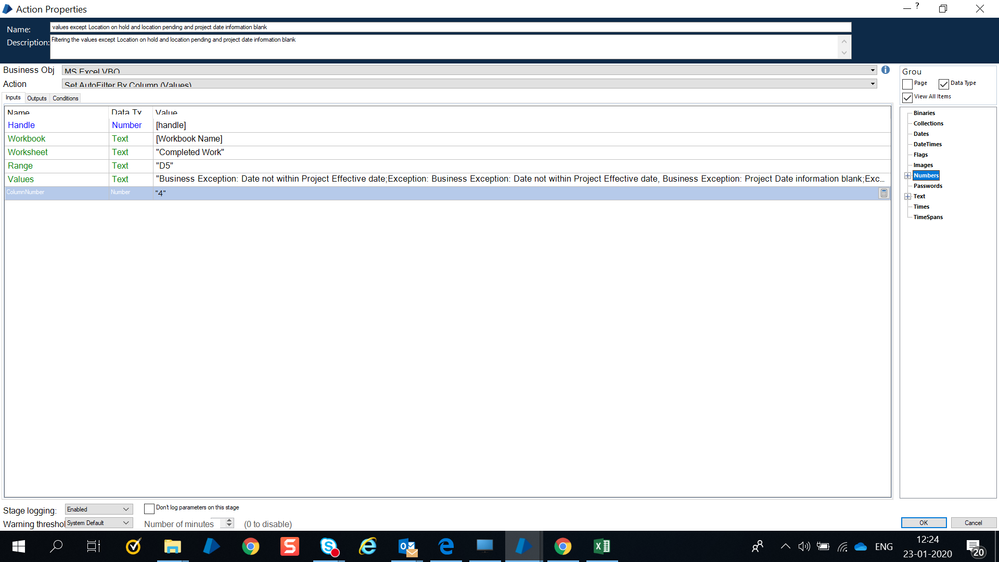The height and width of the screenshot is (562, 999).
Task: Select TimeSpans in the data tree
Action: [x=928, y=217]
